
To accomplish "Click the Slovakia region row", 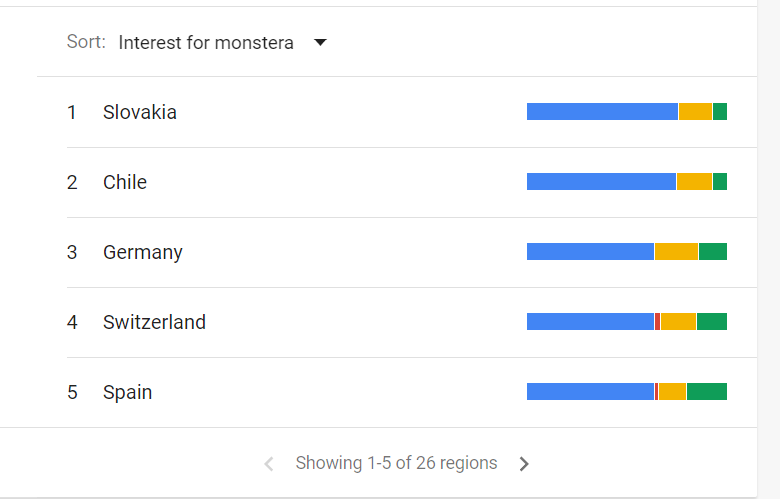I will pos(140,112).
